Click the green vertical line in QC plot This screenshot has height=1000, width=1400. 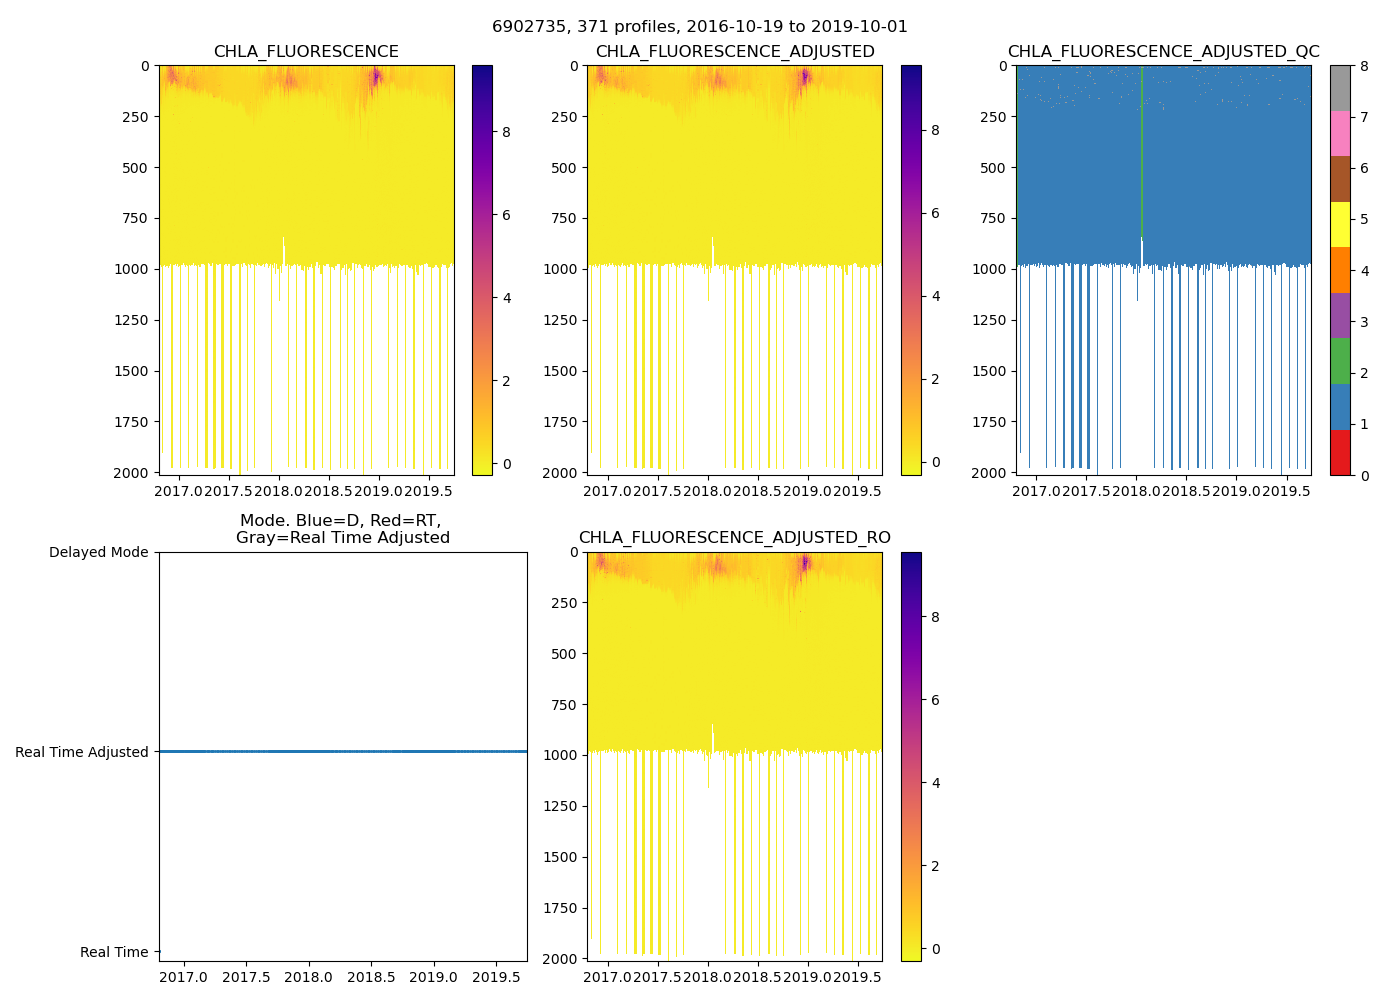coord(1141,150)
